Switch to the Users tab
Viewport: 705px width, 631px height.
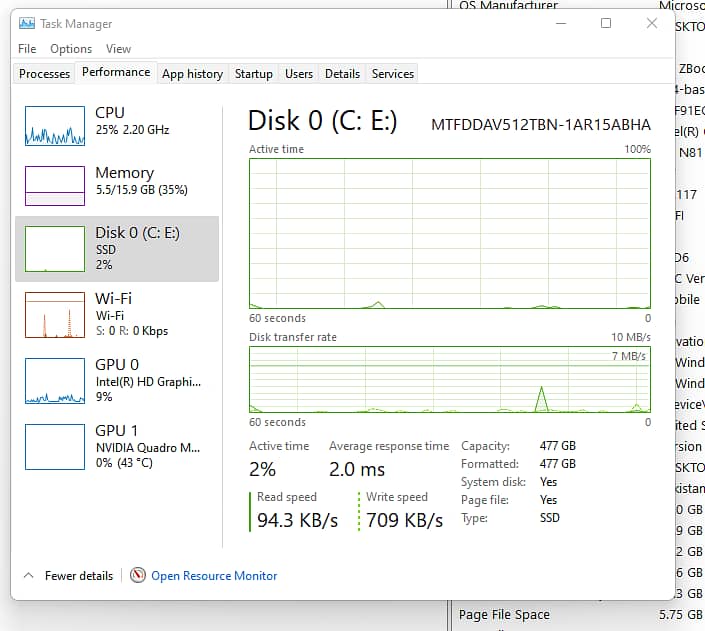299,74
